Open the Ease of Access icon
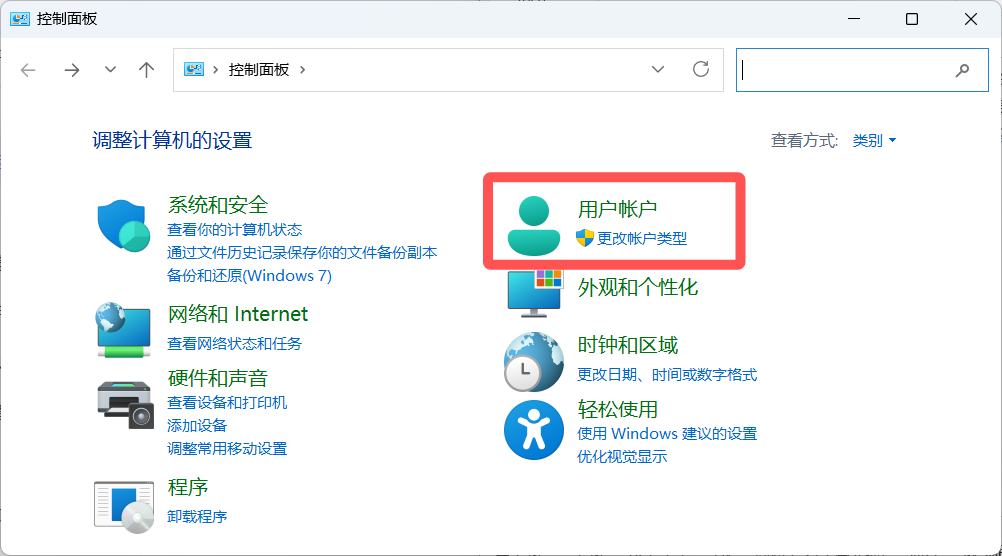The height and width of the screenshot is (556, 1002). (534, 430)
